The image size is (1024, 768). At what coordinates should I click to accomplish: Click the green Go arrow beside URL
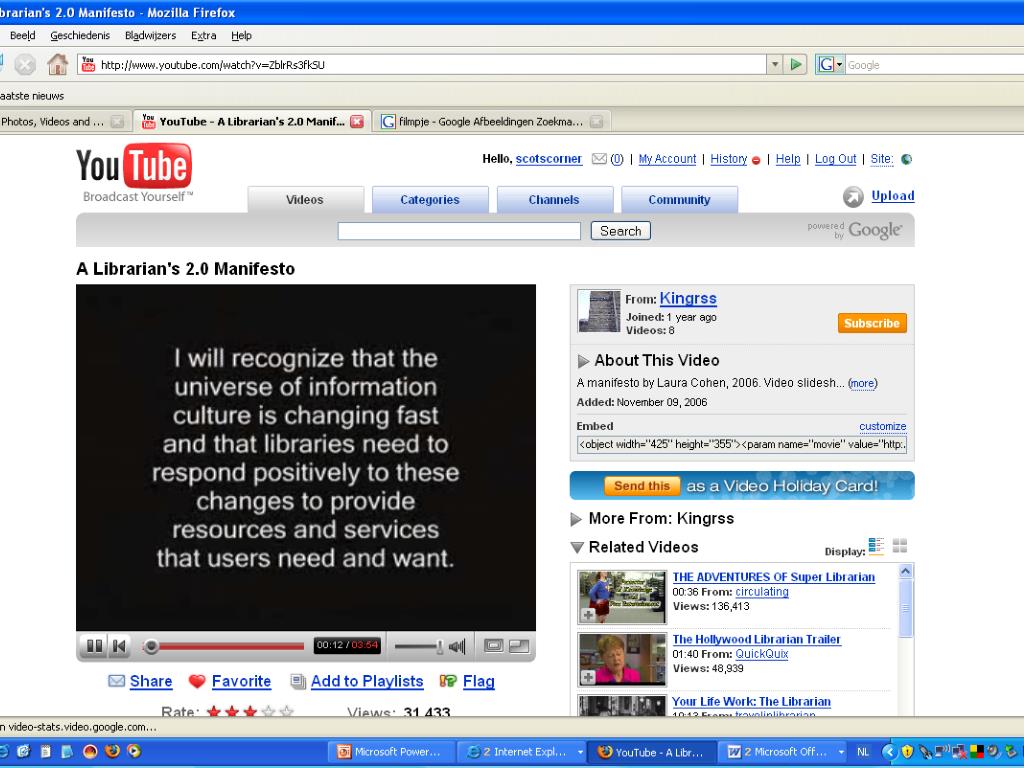tap(795, 65)
